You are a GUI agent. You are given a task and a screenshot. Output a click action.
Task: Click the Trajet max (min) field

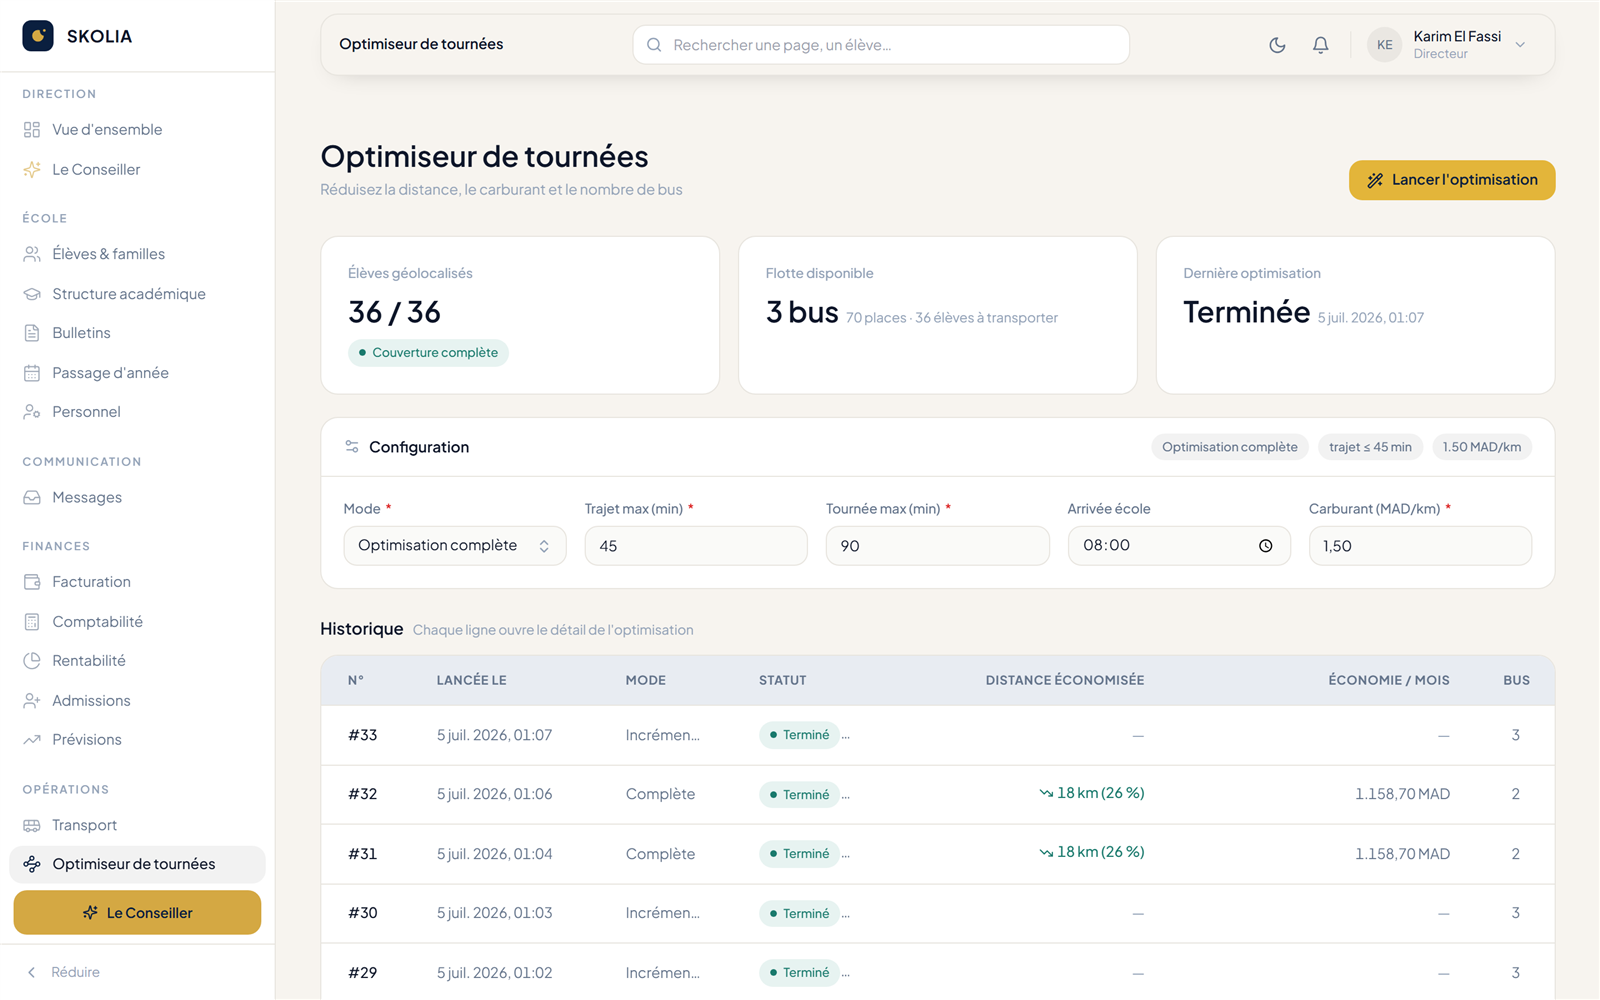point(696,546)
